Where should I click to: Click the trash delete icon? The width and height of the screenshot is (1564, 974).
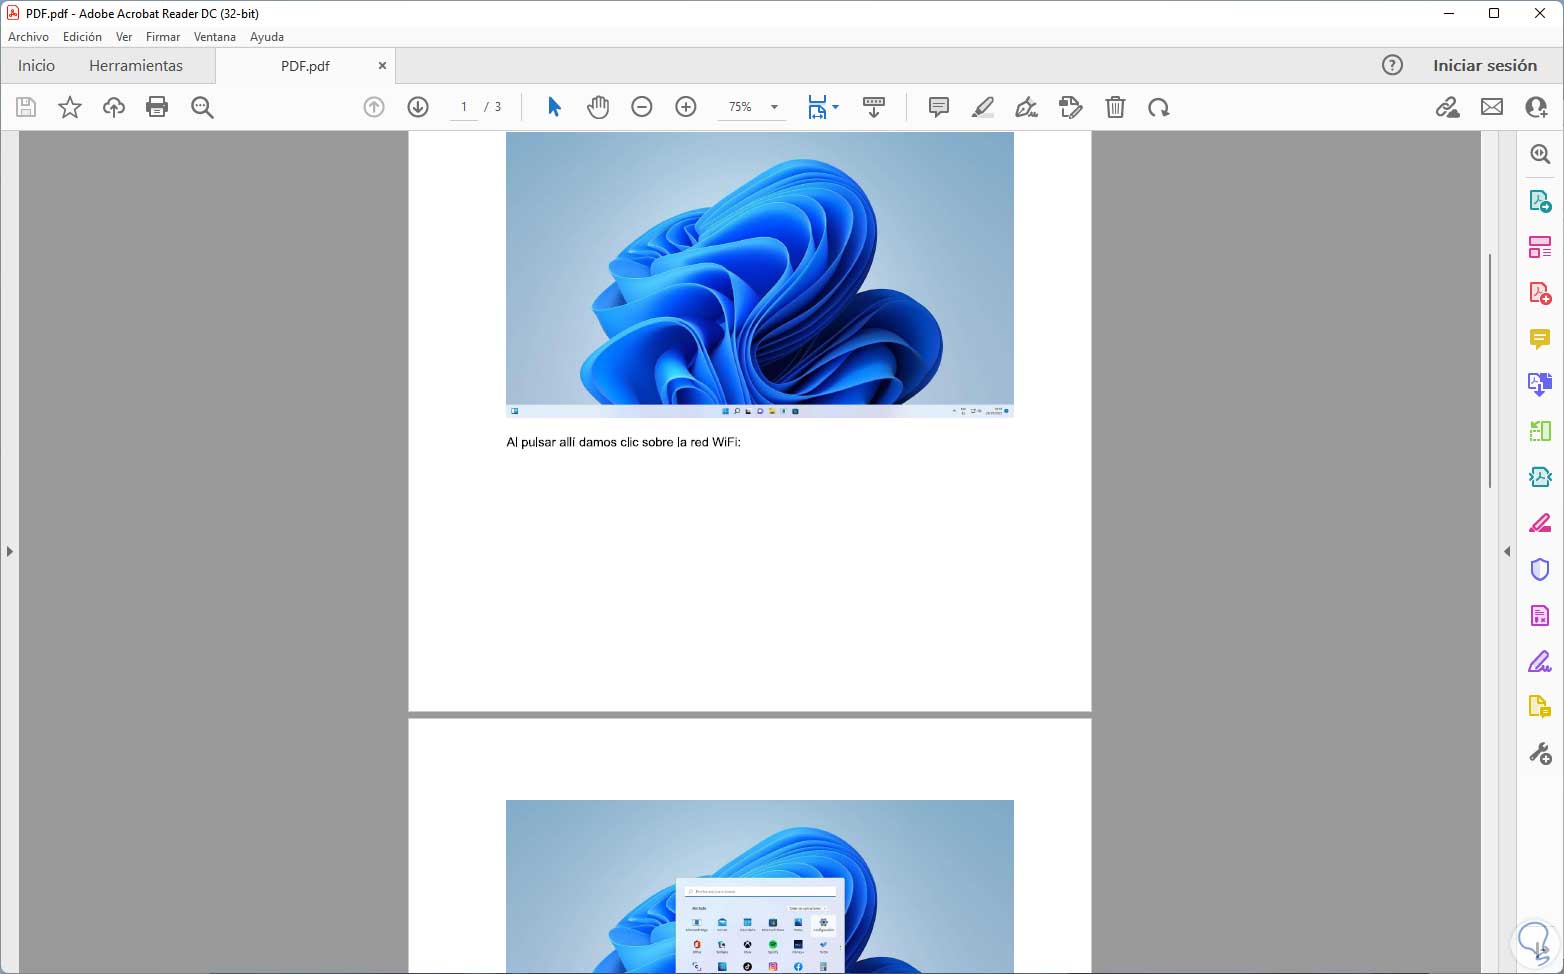pos(1115,107)
